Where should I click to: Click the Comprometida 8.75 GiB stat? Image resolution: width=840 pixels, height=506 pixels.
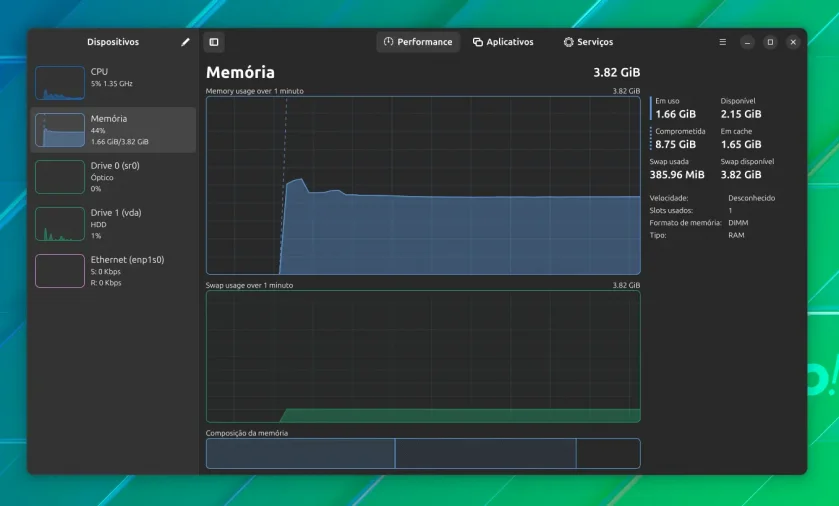point(680,138)
